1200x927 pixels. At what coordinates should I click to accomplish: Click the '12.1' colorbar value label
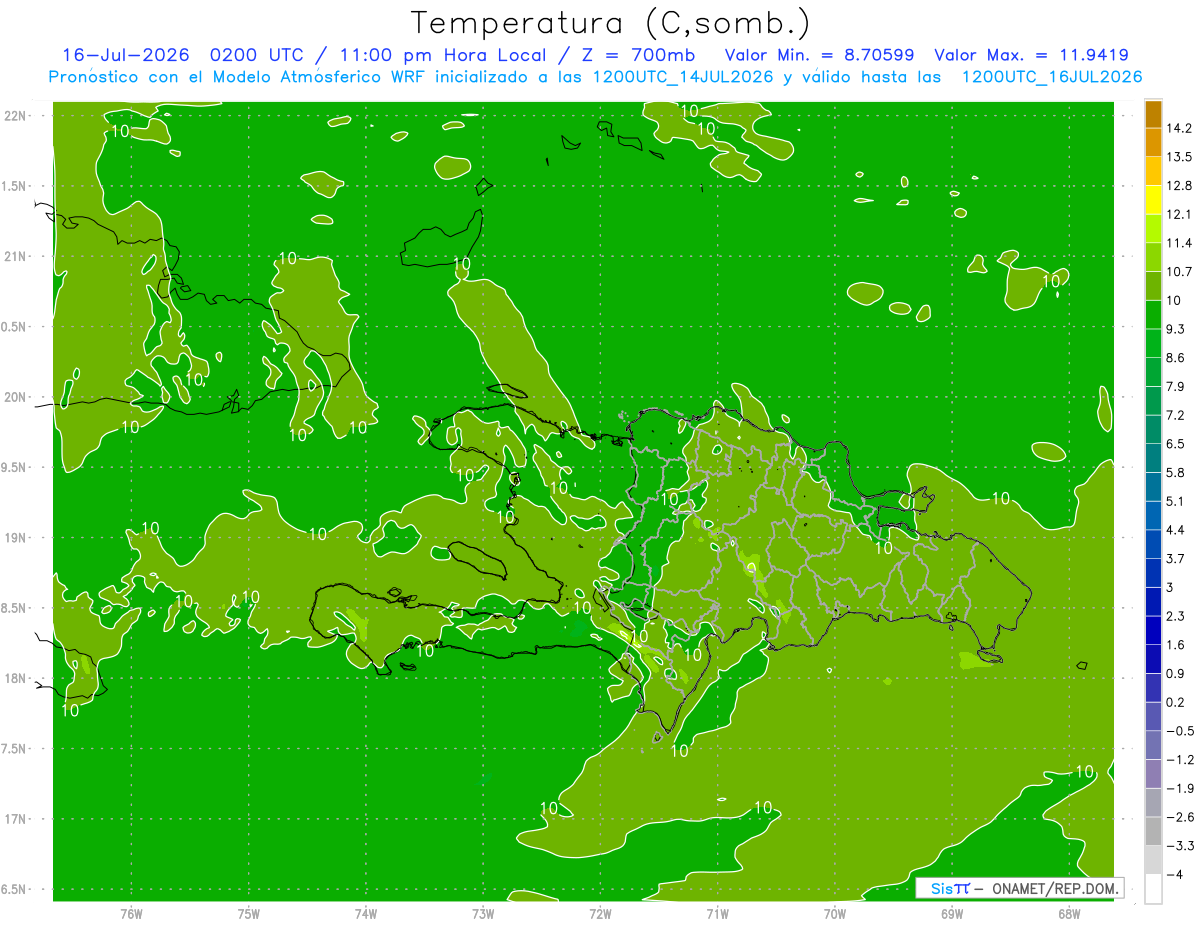coord(1179,214)
